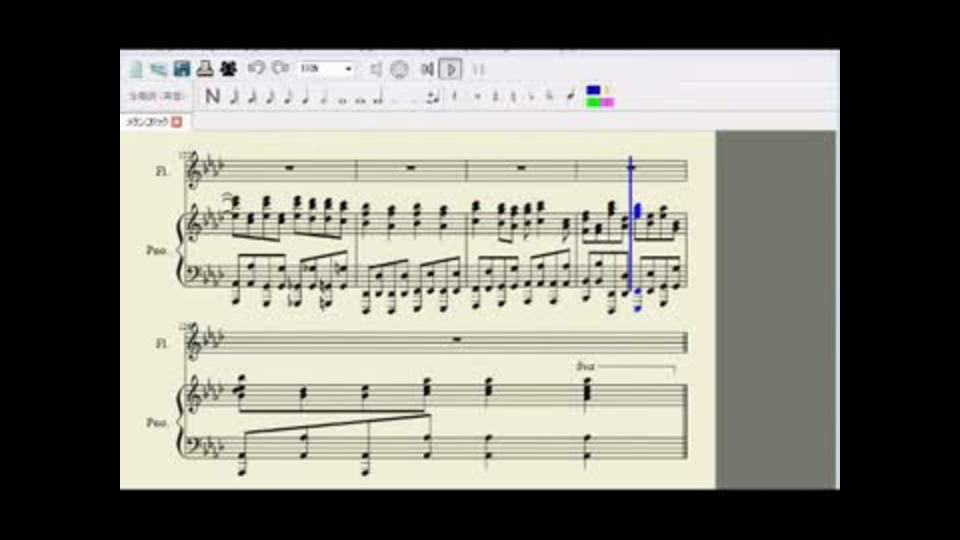Toggle the speaker sound icon

(375, 69)
